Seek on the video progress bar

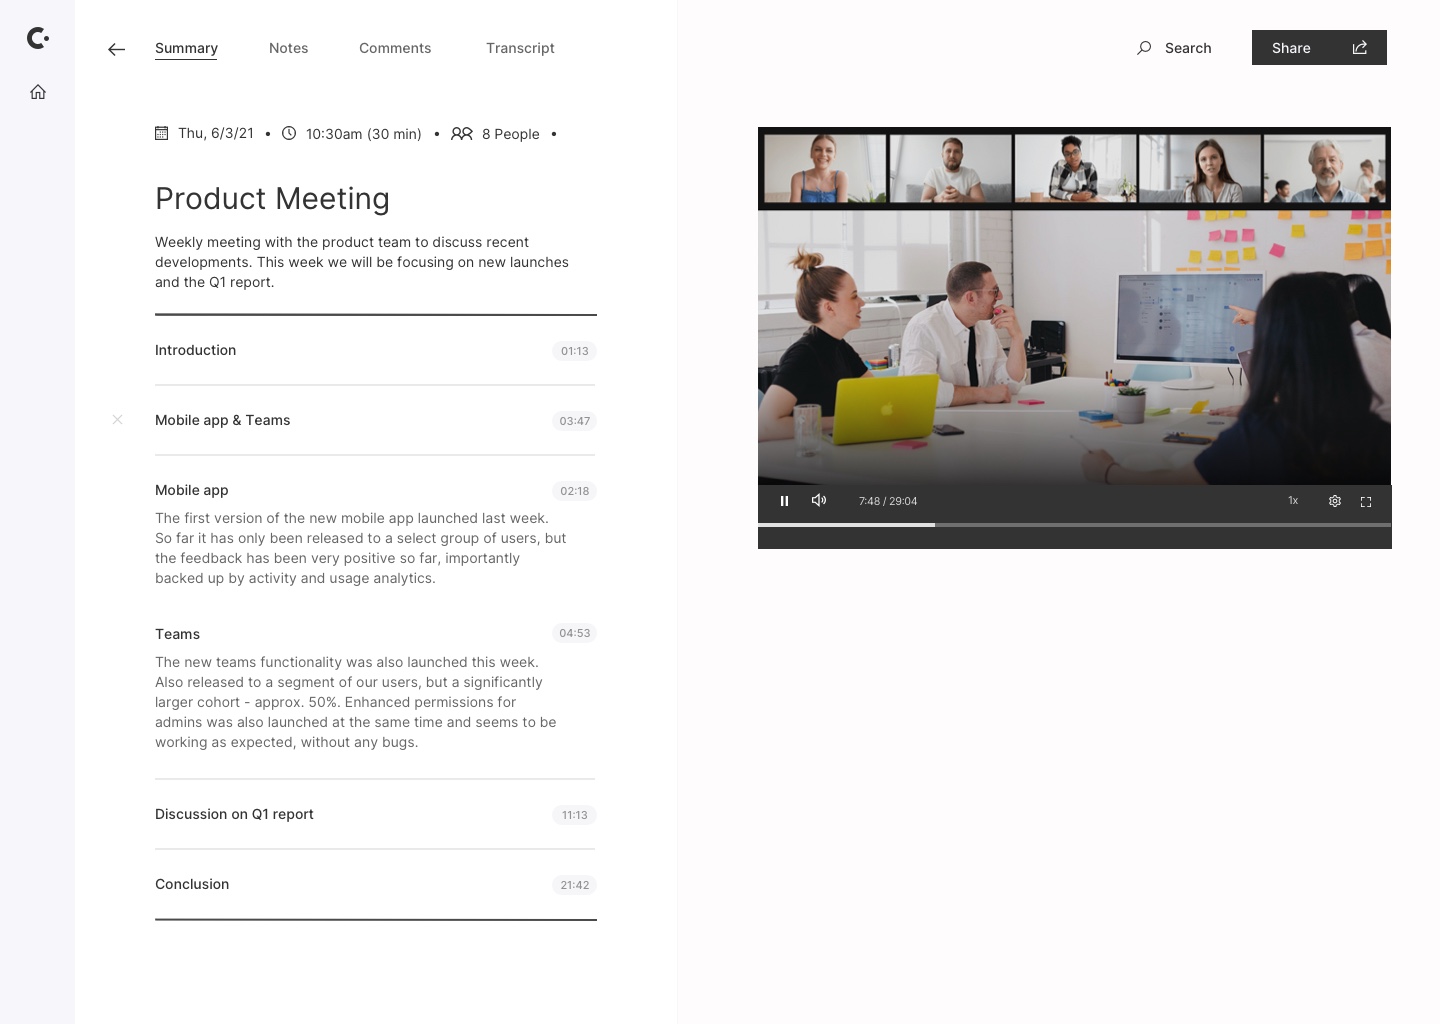click(x=1074, y=525)
